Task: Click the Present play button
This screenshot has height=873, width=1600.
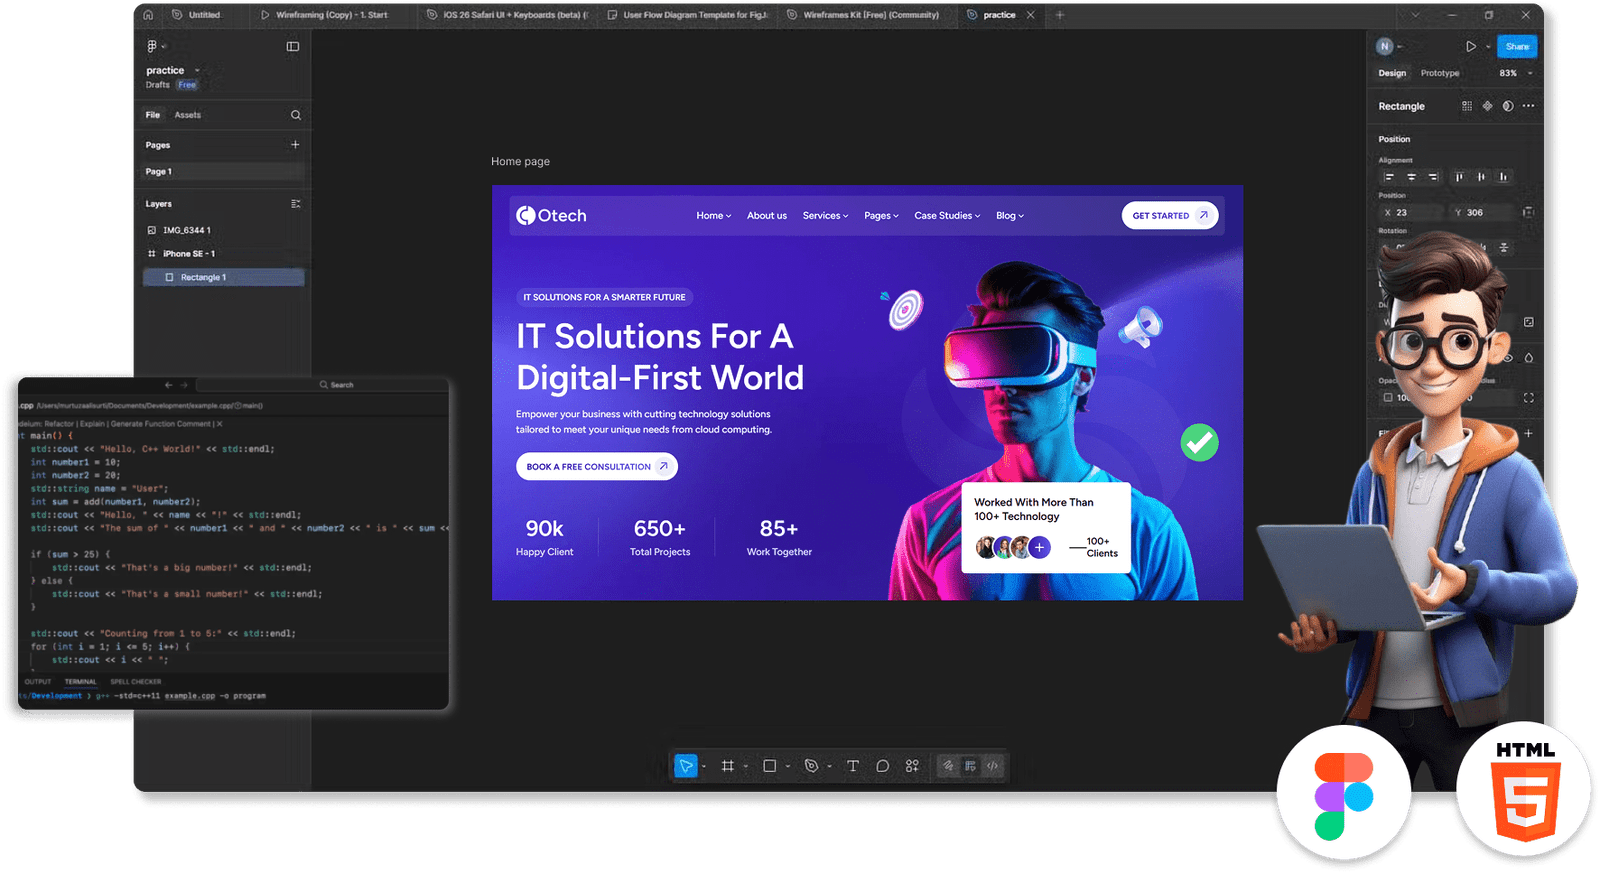Action: pos(1471,47)
